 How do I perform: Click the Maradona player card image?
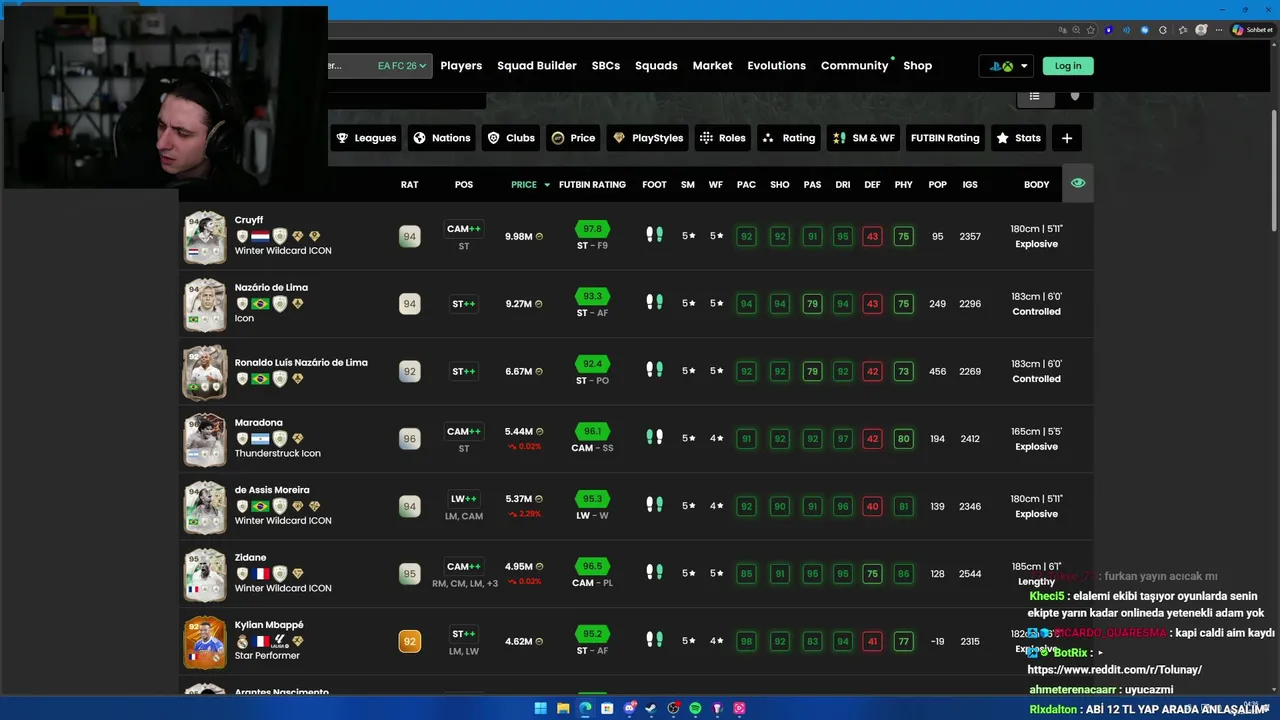pyautogui.click(x=205, y=440)
